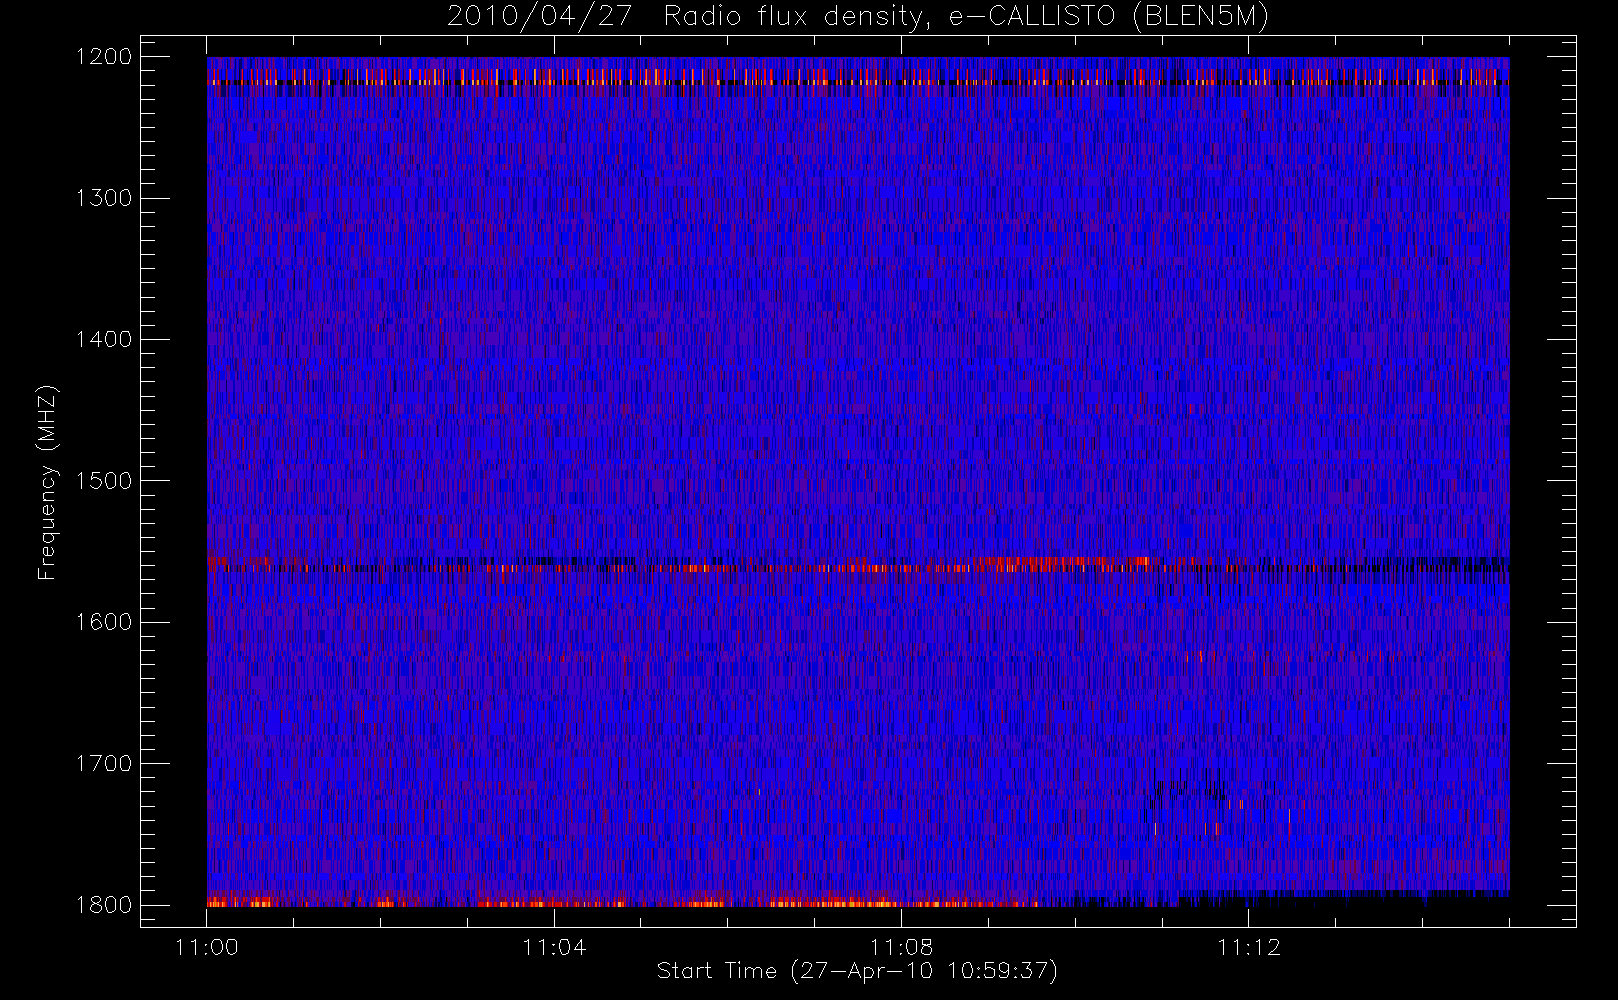Click the orange interference line near 1220 MHz
The width and height of the screenshot is (1618, 1000).
tap(858, 82)
